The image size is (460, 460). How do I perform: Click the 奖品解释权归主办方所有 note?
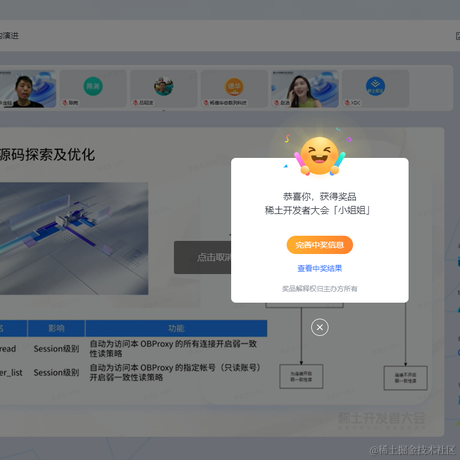coord(320,289)
